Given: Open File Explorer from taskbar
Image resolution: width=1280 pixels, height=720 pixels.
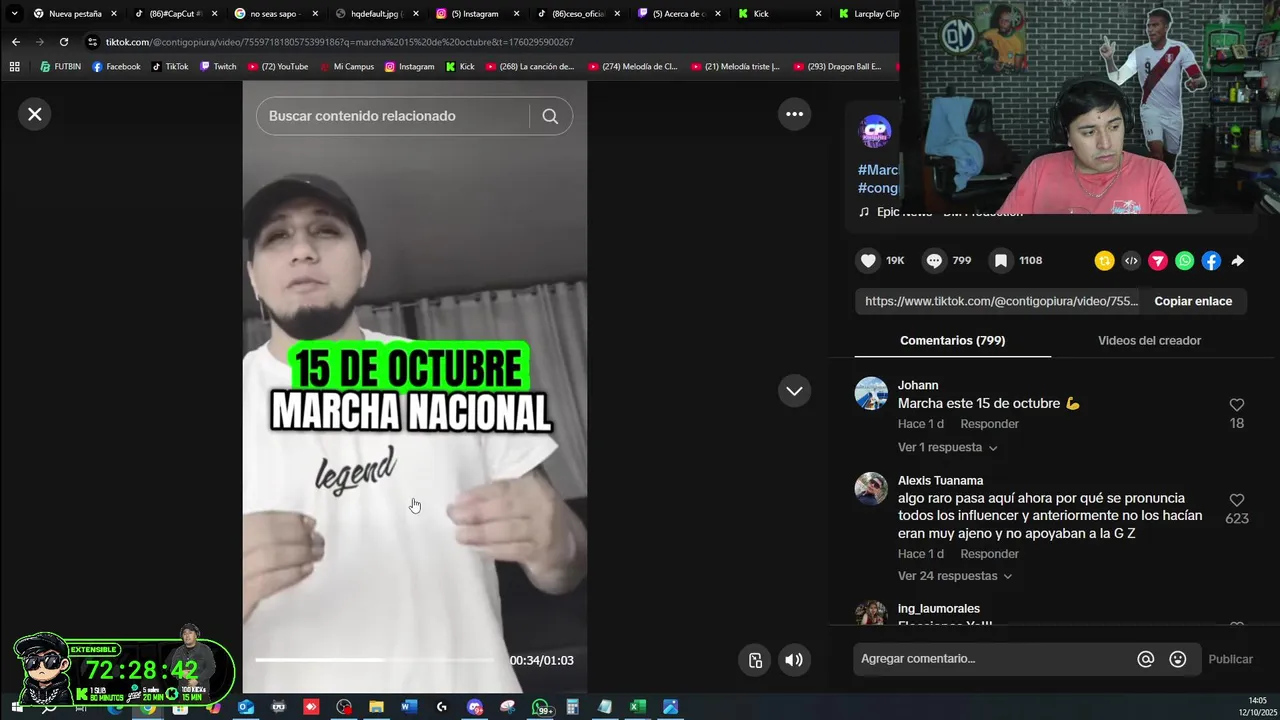Looking at the screenshot, I should (376, 707).
